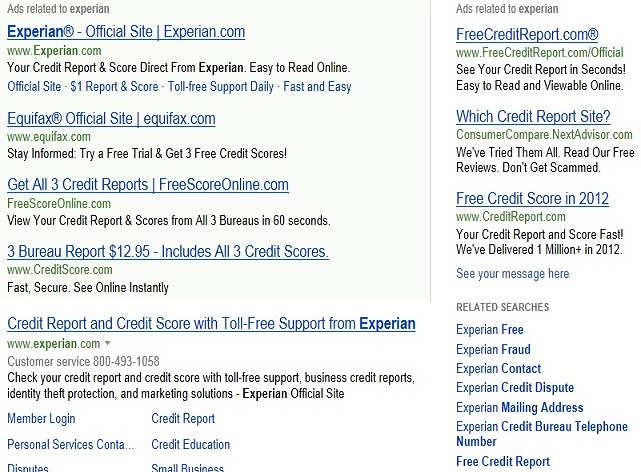
Task: Open the organic Experian Toll-Free Support result
Action: [211, 323]
